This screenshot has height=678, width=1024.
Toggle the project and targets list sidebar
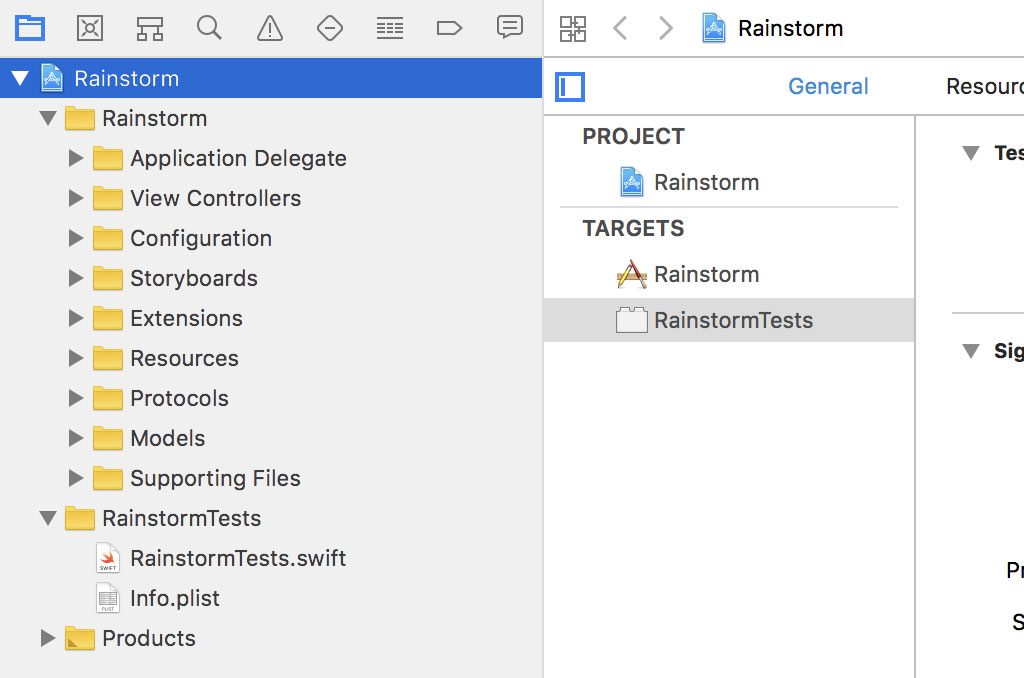(x=570, y=87)
